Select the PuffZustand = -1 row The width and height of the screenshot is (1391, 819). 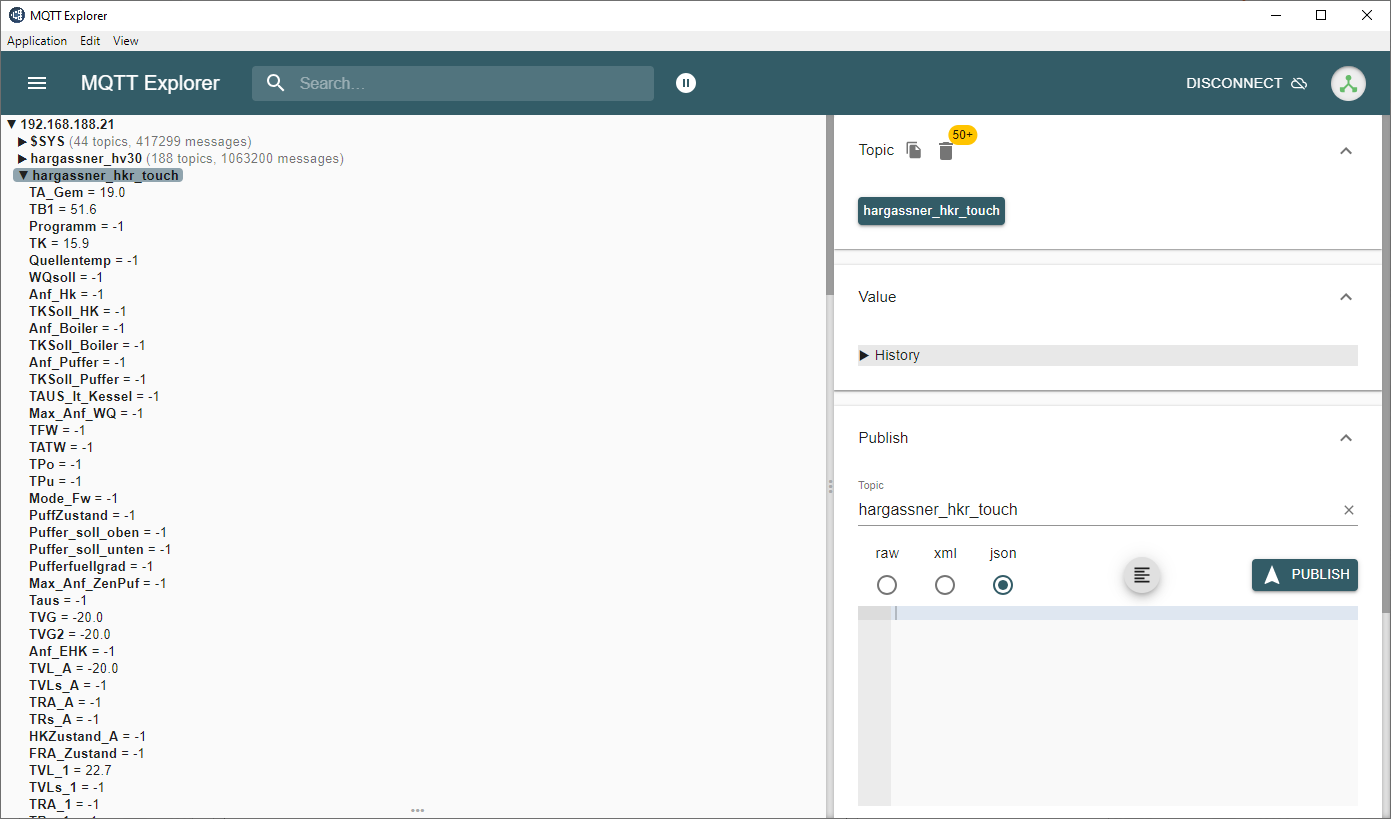point(82,515)
